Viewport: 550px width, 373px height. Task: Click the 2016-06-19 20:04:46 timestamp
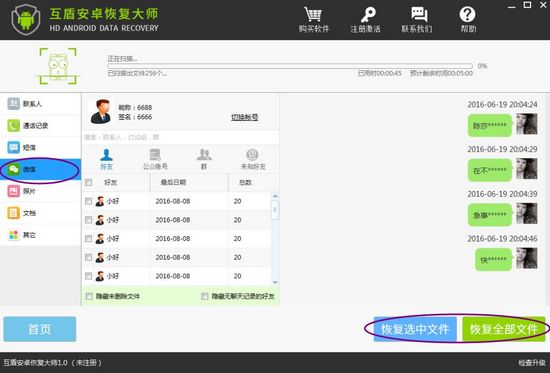pos(502,239)
